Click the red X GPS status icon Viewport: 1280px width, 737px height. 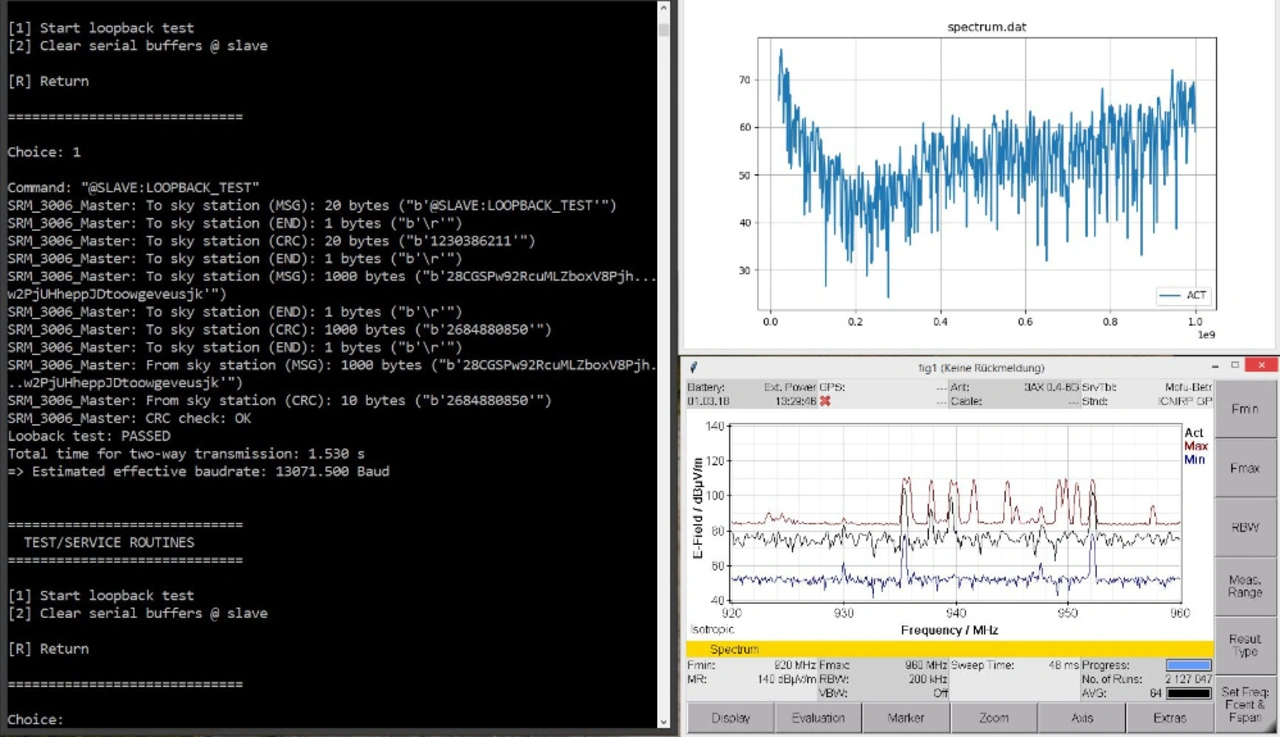825,401
